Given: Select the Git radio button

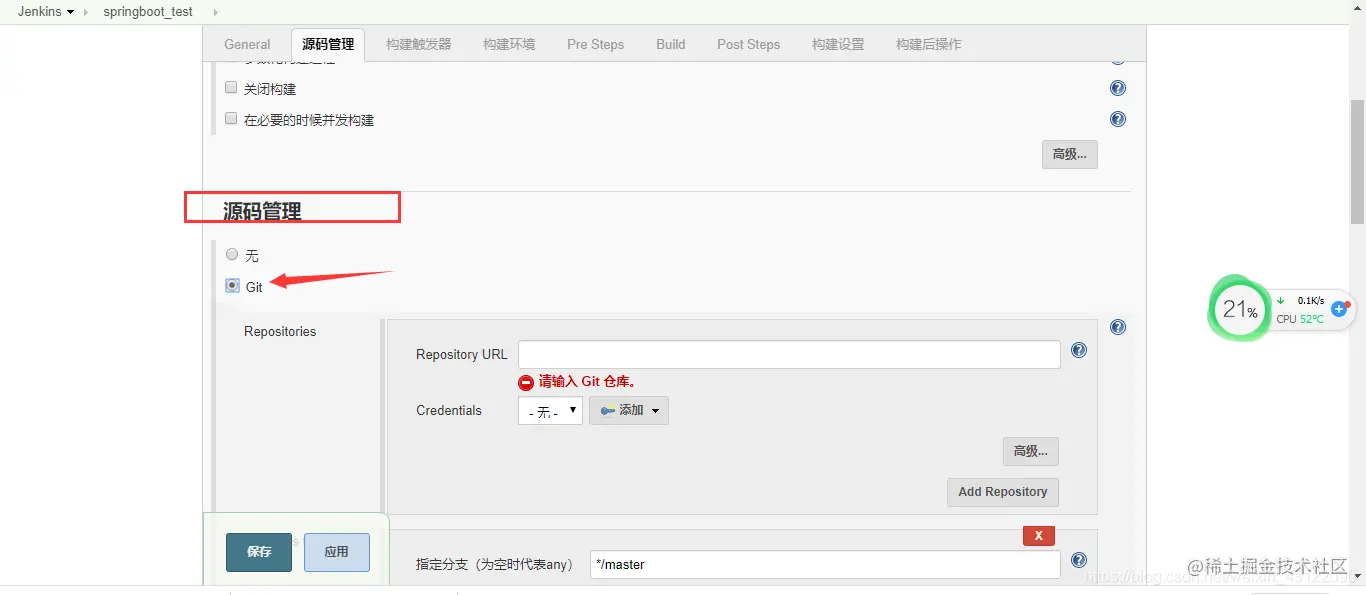Looking at the screenshot, I should coord(232,286).
